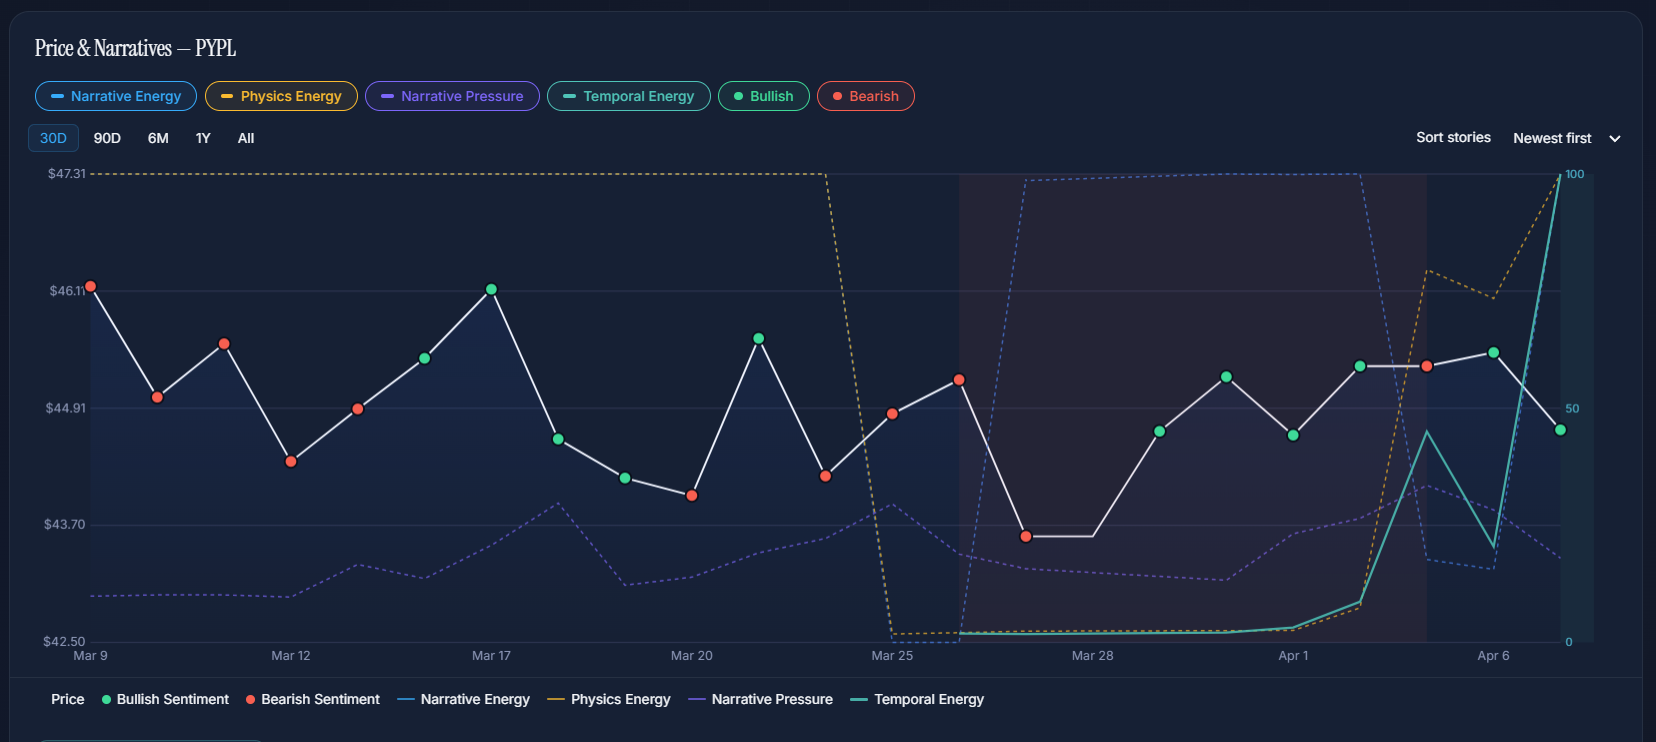1656x742 pixels.
Task: Toggle the Narrative Pressure series pill
Action: [x=452, y=96]
